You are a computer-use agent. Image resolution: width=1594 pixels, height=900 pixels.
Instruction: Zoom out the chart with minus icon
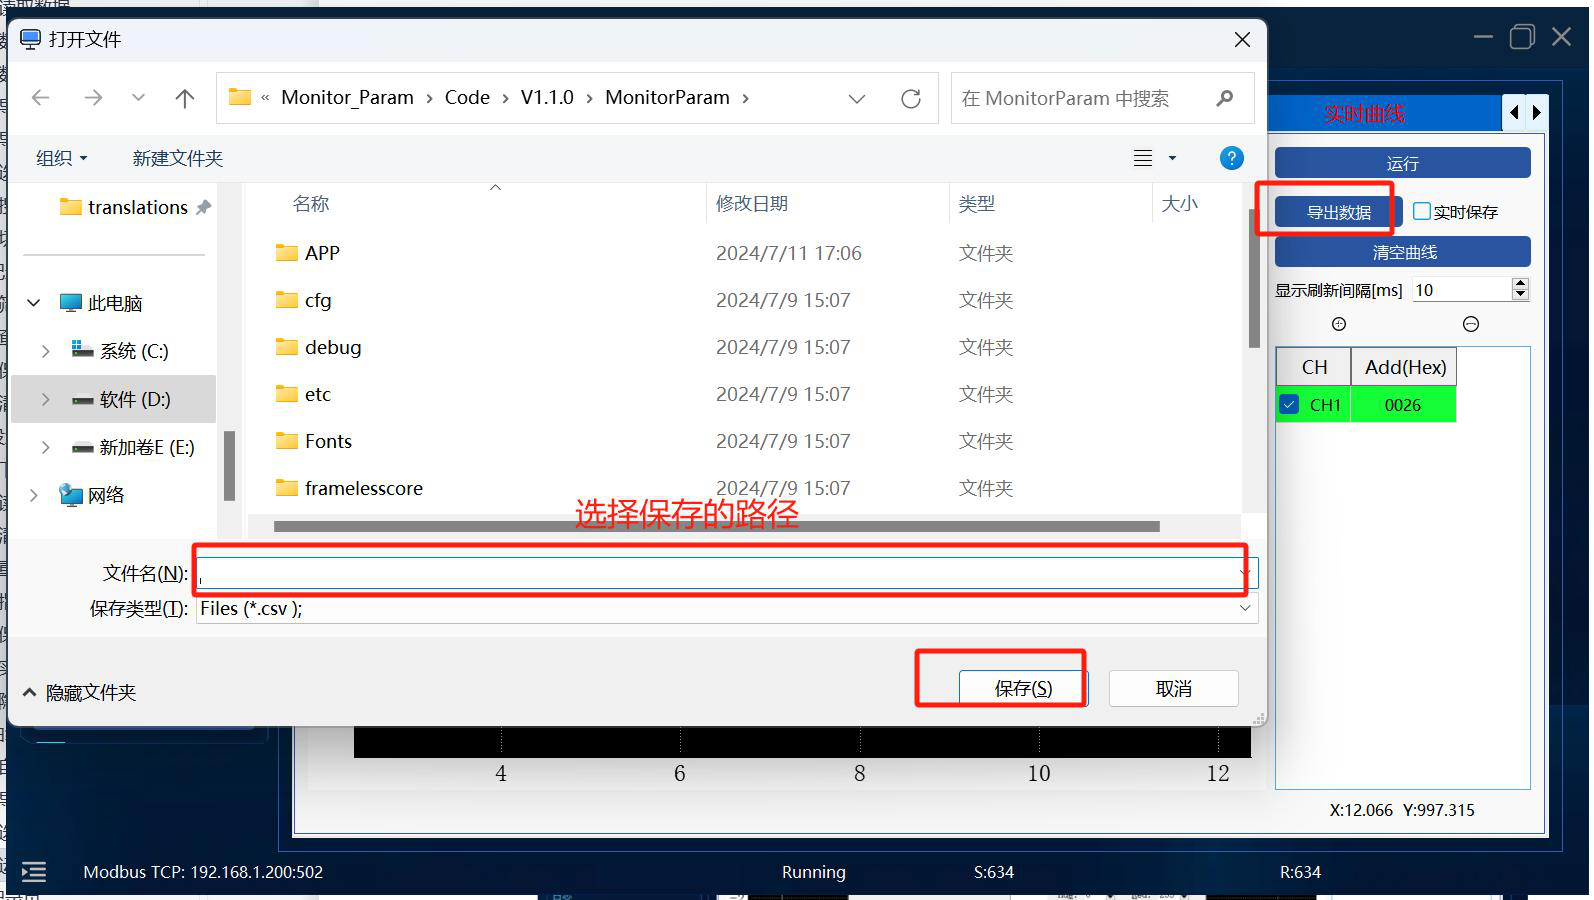(1471, 324)
